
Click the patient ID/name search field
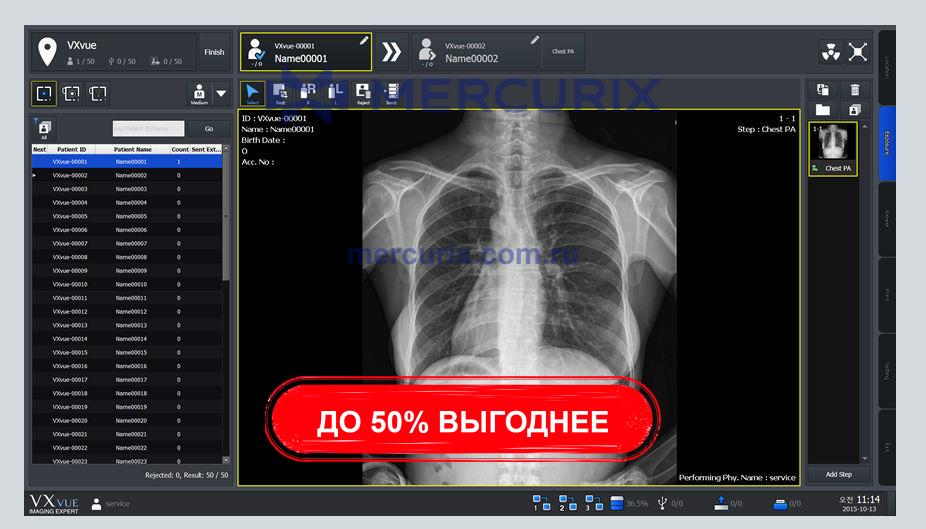(148, 129)
